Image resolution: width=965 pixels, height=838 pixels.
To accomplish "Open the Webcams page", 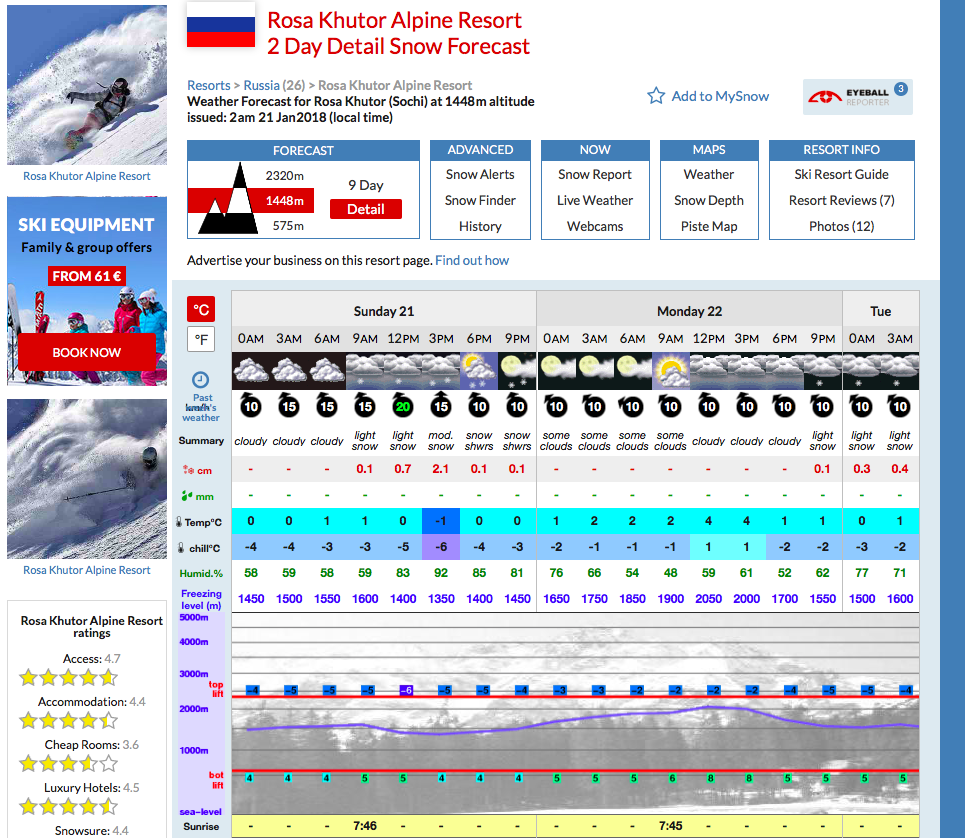I will (595, 226).
